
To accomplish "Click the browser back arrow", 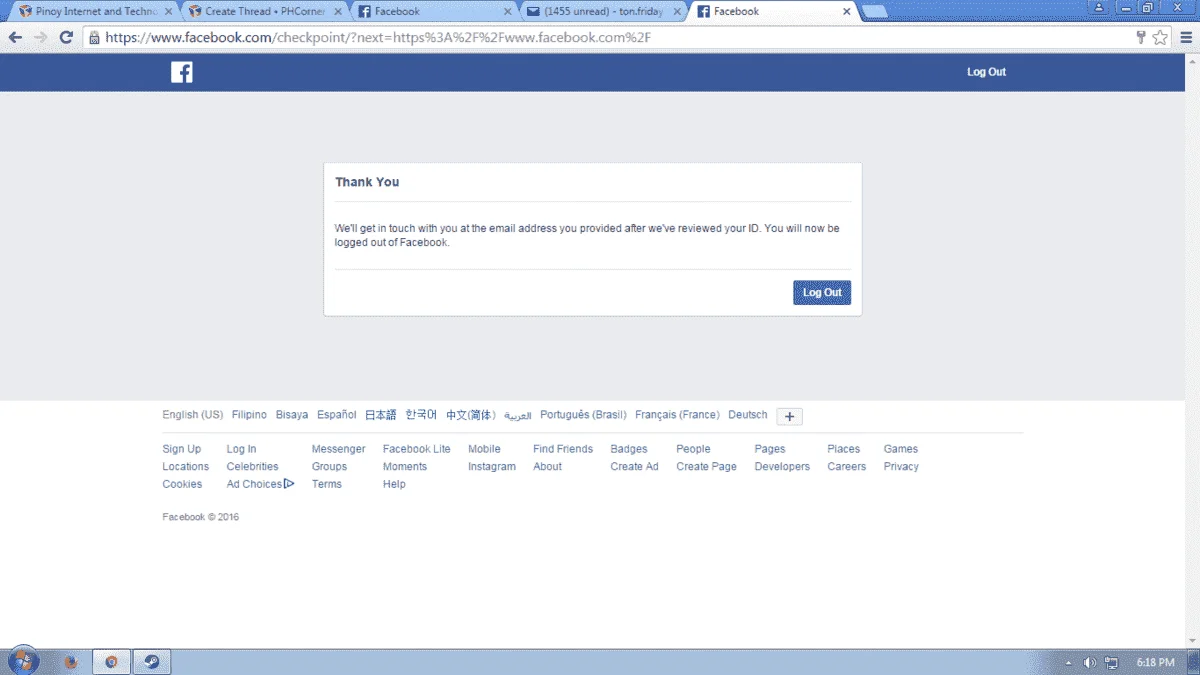I will tap(15, 37).
